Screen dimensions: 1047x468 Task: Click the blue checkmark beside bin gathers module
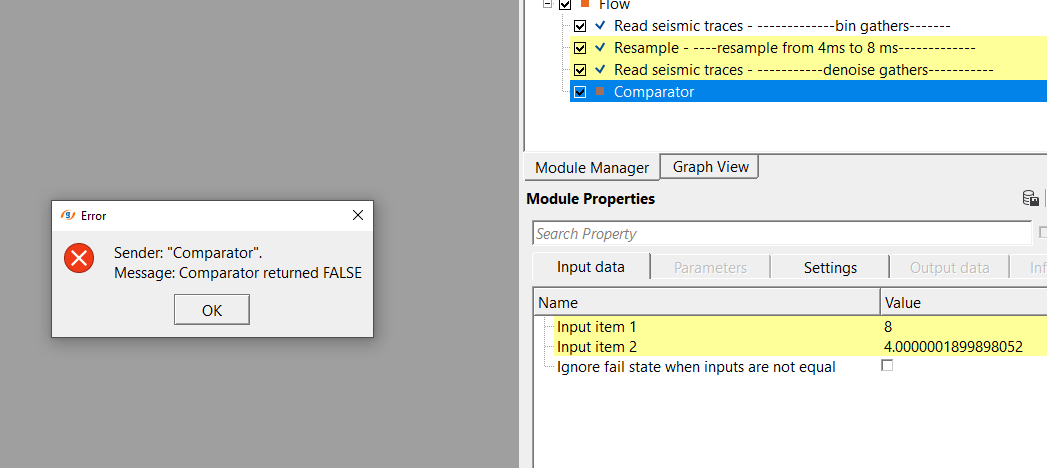(x=600, y=26)
